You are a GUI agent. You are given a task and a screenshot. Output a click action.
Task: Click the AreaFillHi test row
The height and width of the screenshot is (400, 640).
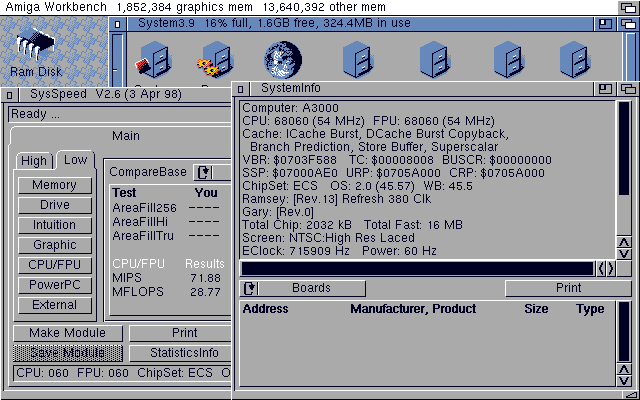166,222
